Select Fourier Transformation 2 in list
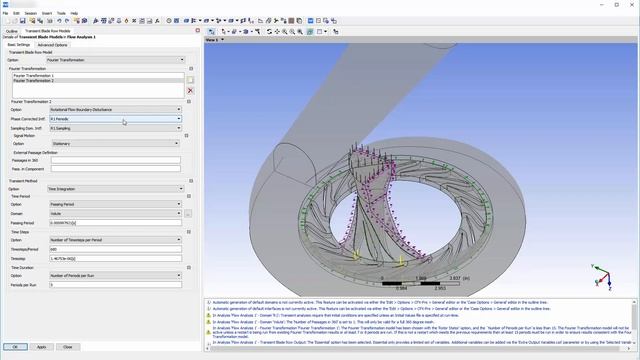 (98, 80)
